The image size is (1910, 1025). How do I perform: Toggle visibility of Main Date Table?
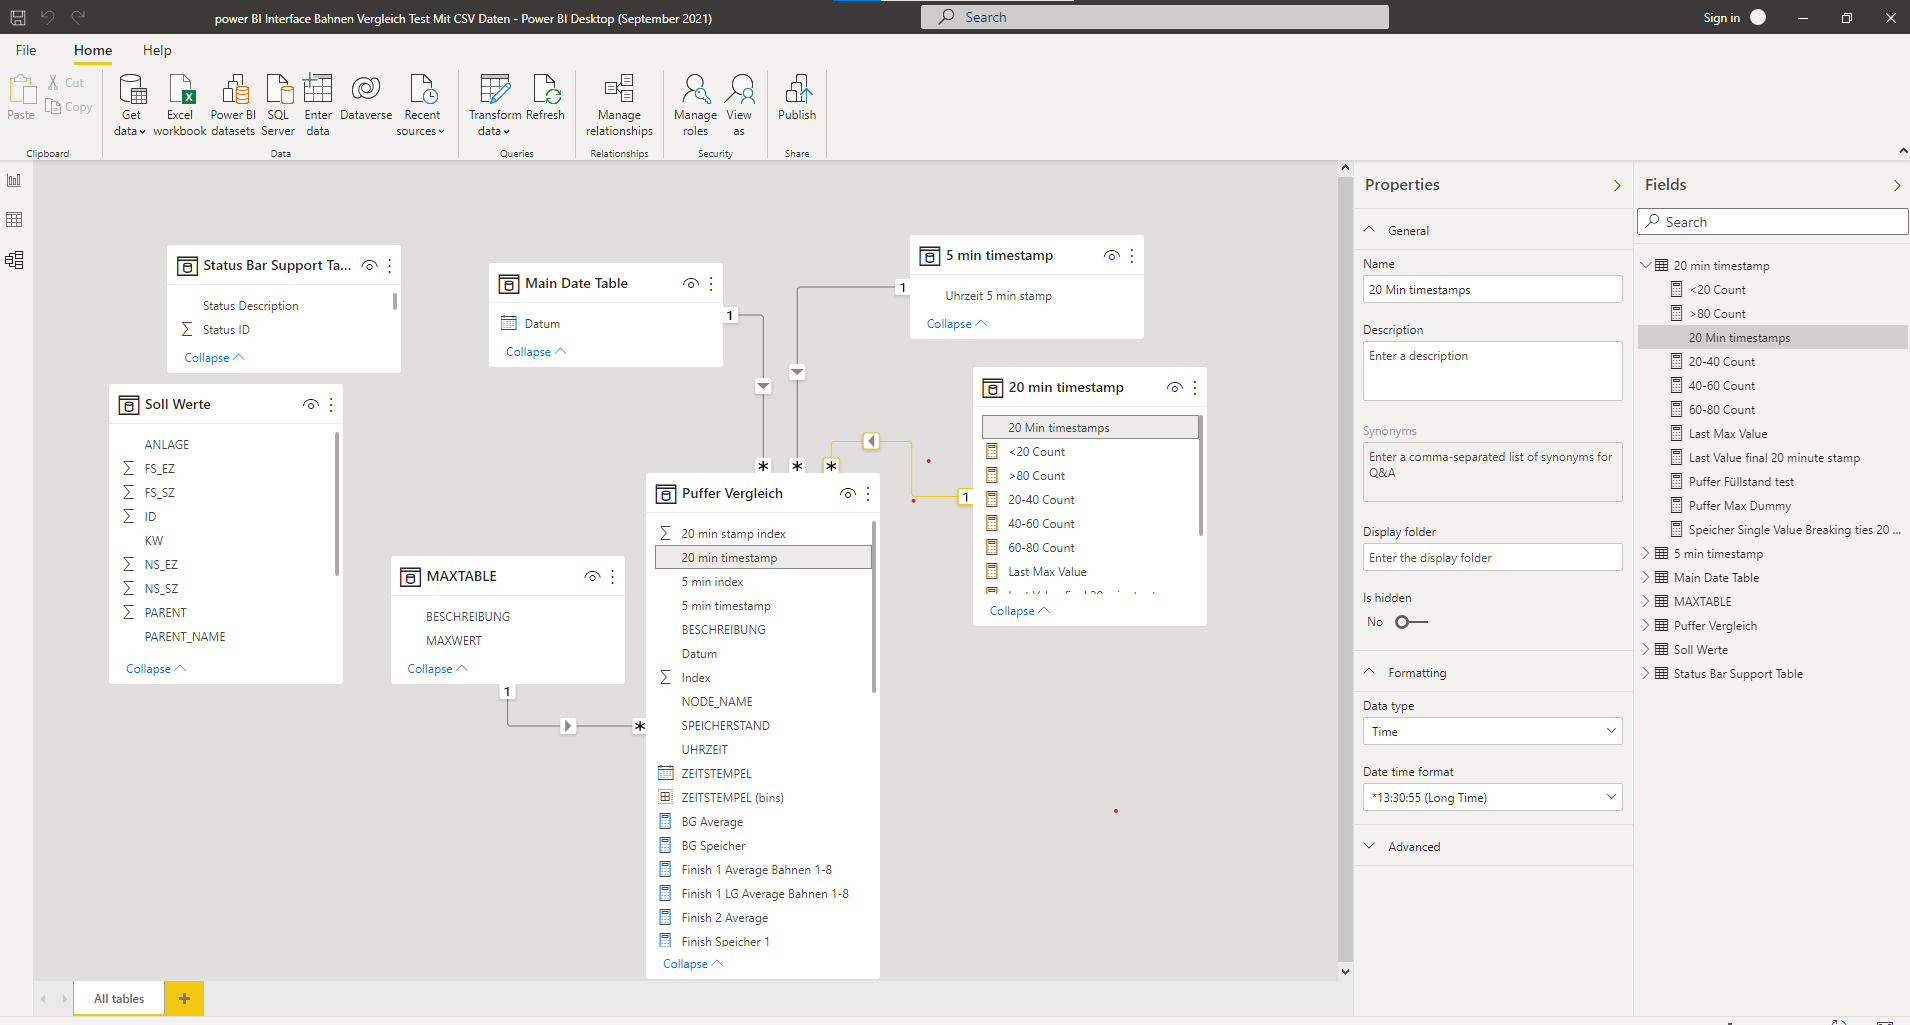[691, 283]
